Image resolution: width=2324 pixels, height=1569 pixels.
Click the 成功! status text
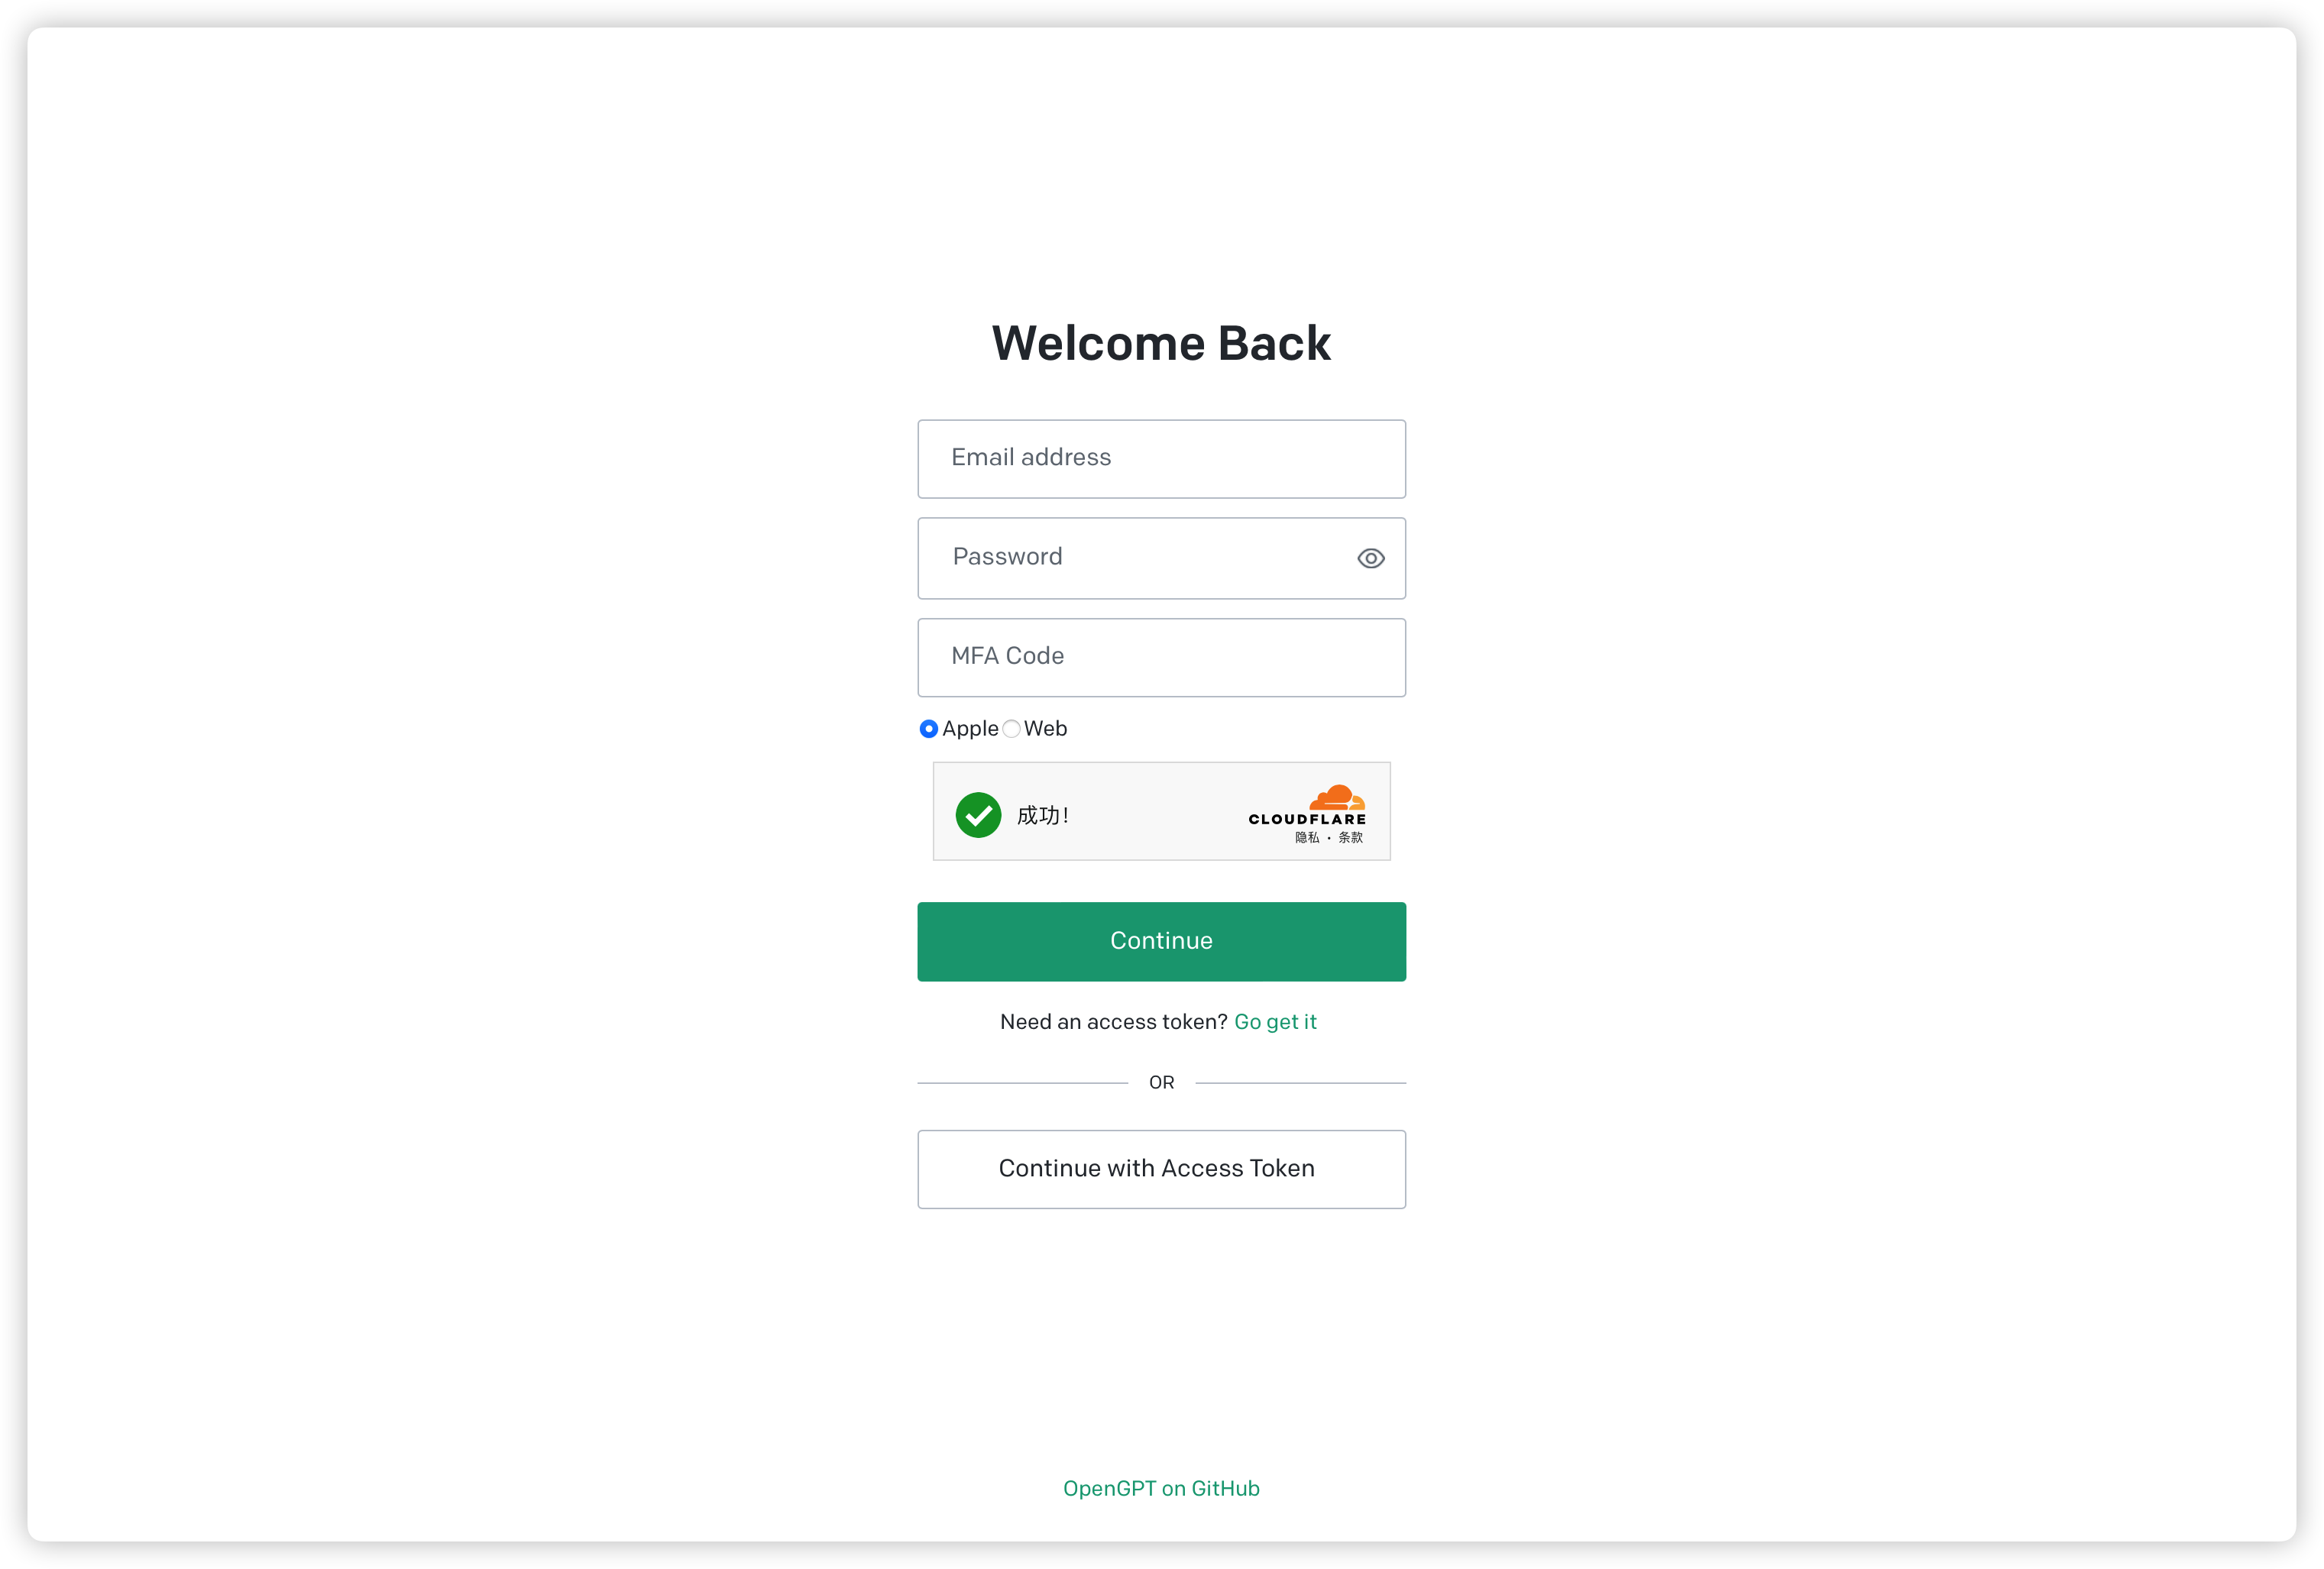1043,816
